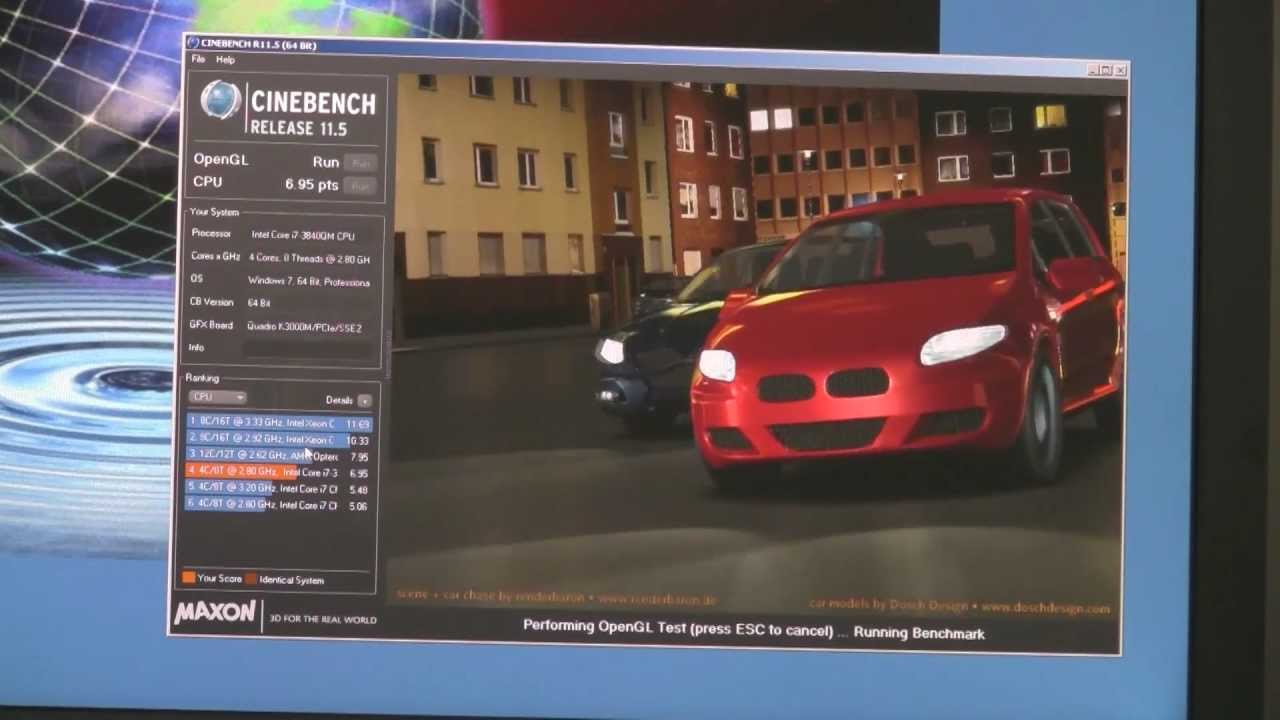Click the Cinebench title bar app icon
Viewport: 1280px width, 720px height.
tap(193, 42)
